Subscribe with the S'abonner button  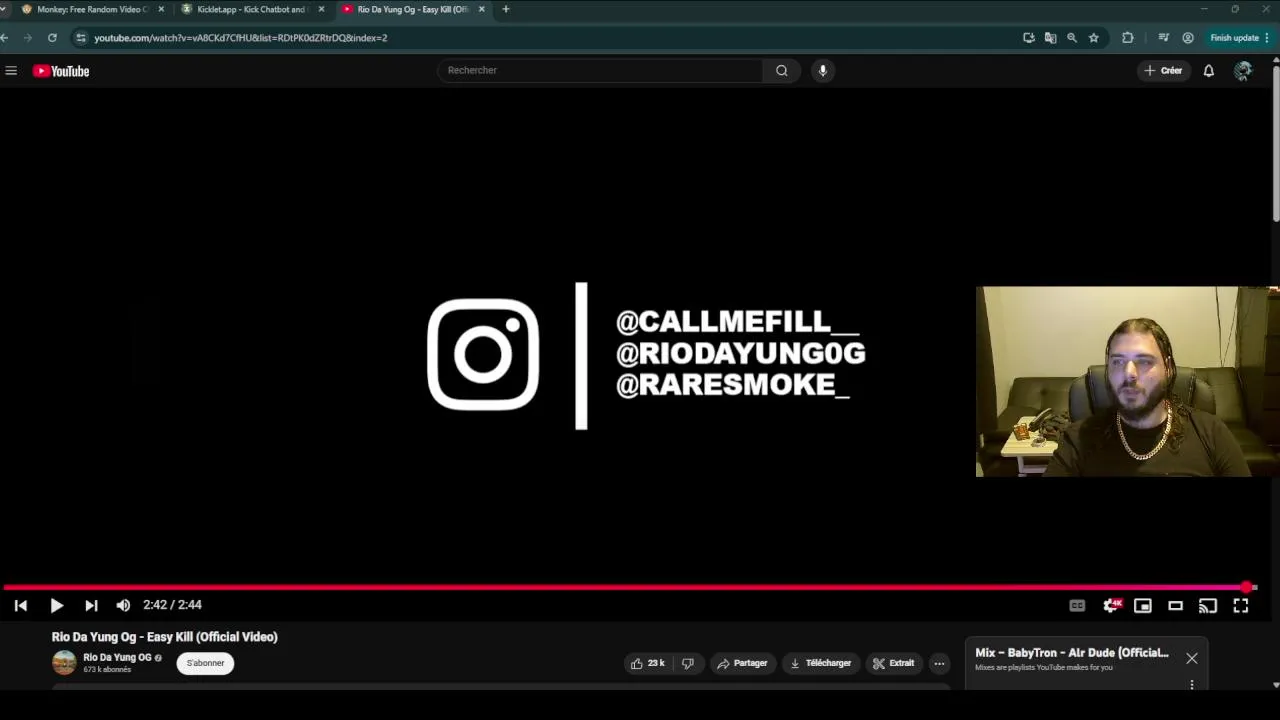[205, 663]
